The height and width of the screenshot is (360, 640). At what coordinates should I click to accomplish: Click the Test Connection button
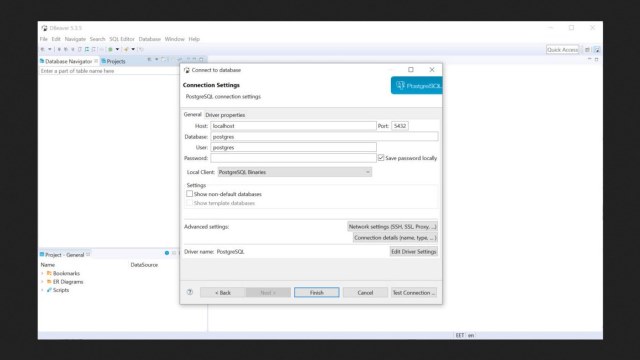click(414, 293)
